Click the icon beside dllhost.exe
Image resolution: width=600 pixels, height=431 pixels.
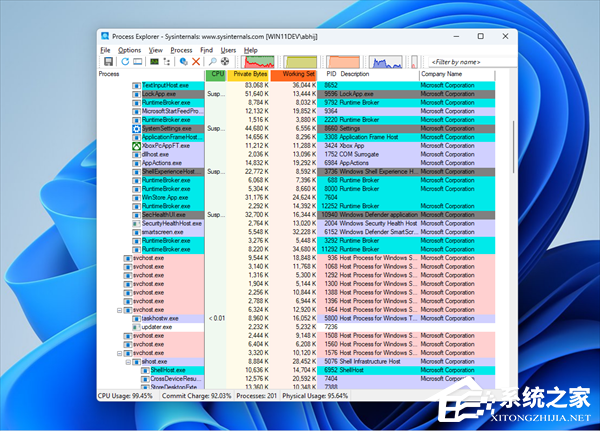[x=137, y=155]
